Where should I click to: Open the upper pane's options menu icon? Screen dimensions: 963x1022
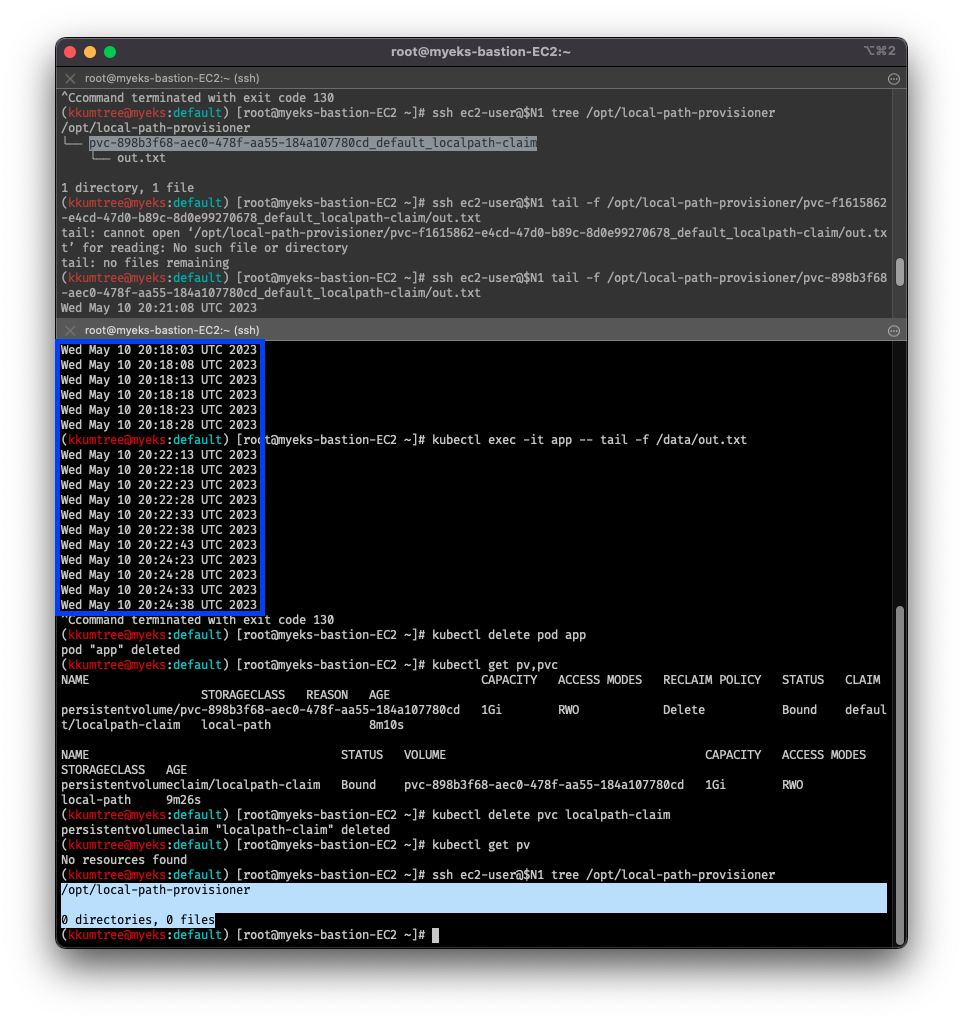(893, 79)
